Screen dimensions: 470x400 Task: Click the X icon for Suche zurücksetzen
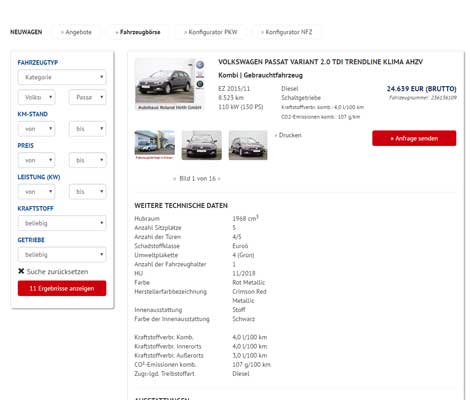tap(21, 271)
